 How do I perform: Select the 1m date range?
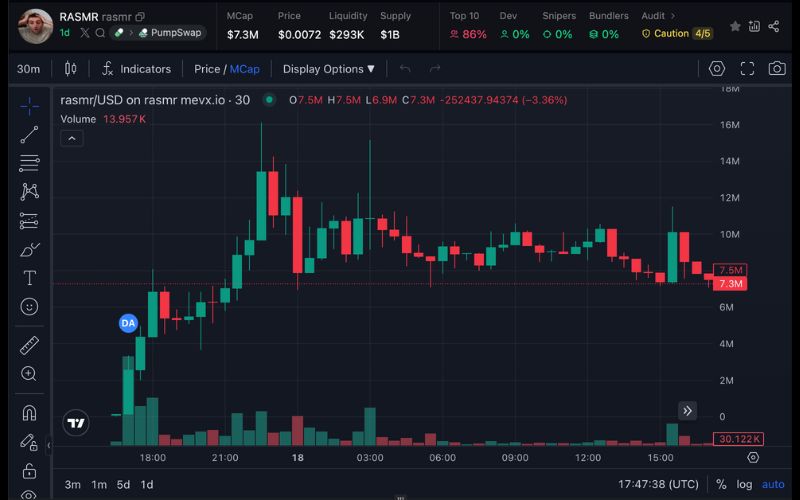pos(99,485)
